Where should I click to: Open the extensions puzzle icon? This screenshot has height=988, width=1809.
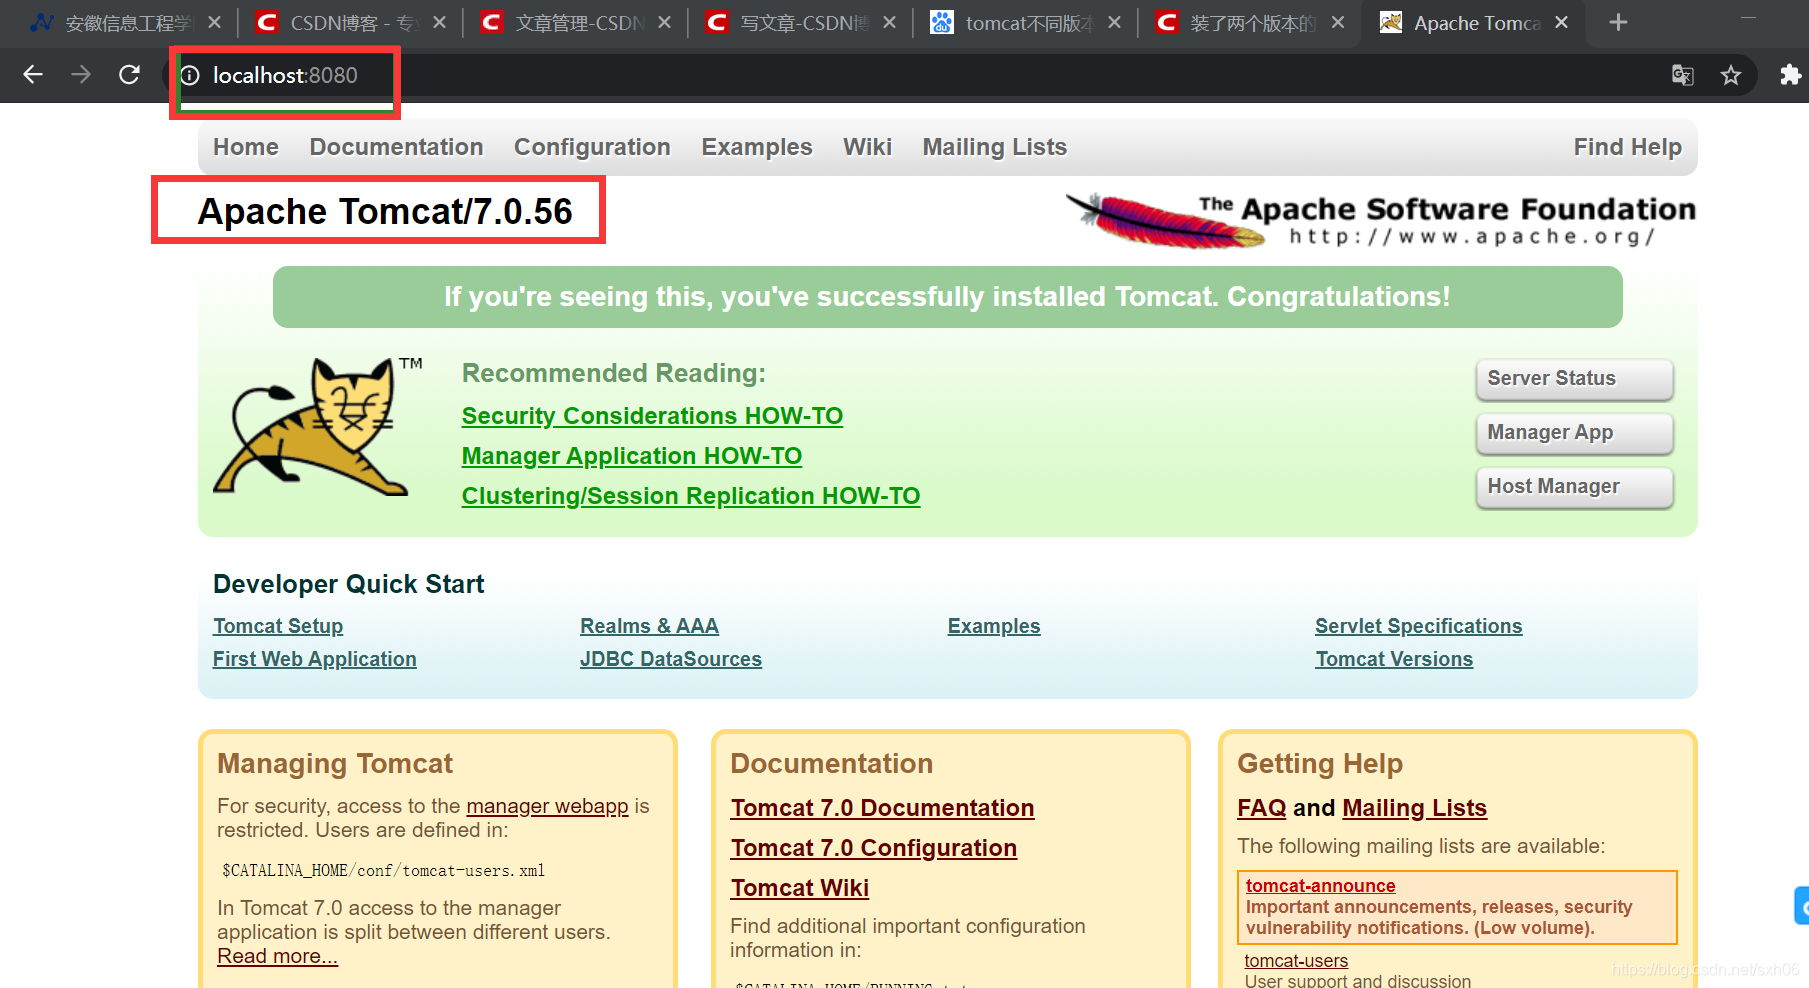[1790, 75]
